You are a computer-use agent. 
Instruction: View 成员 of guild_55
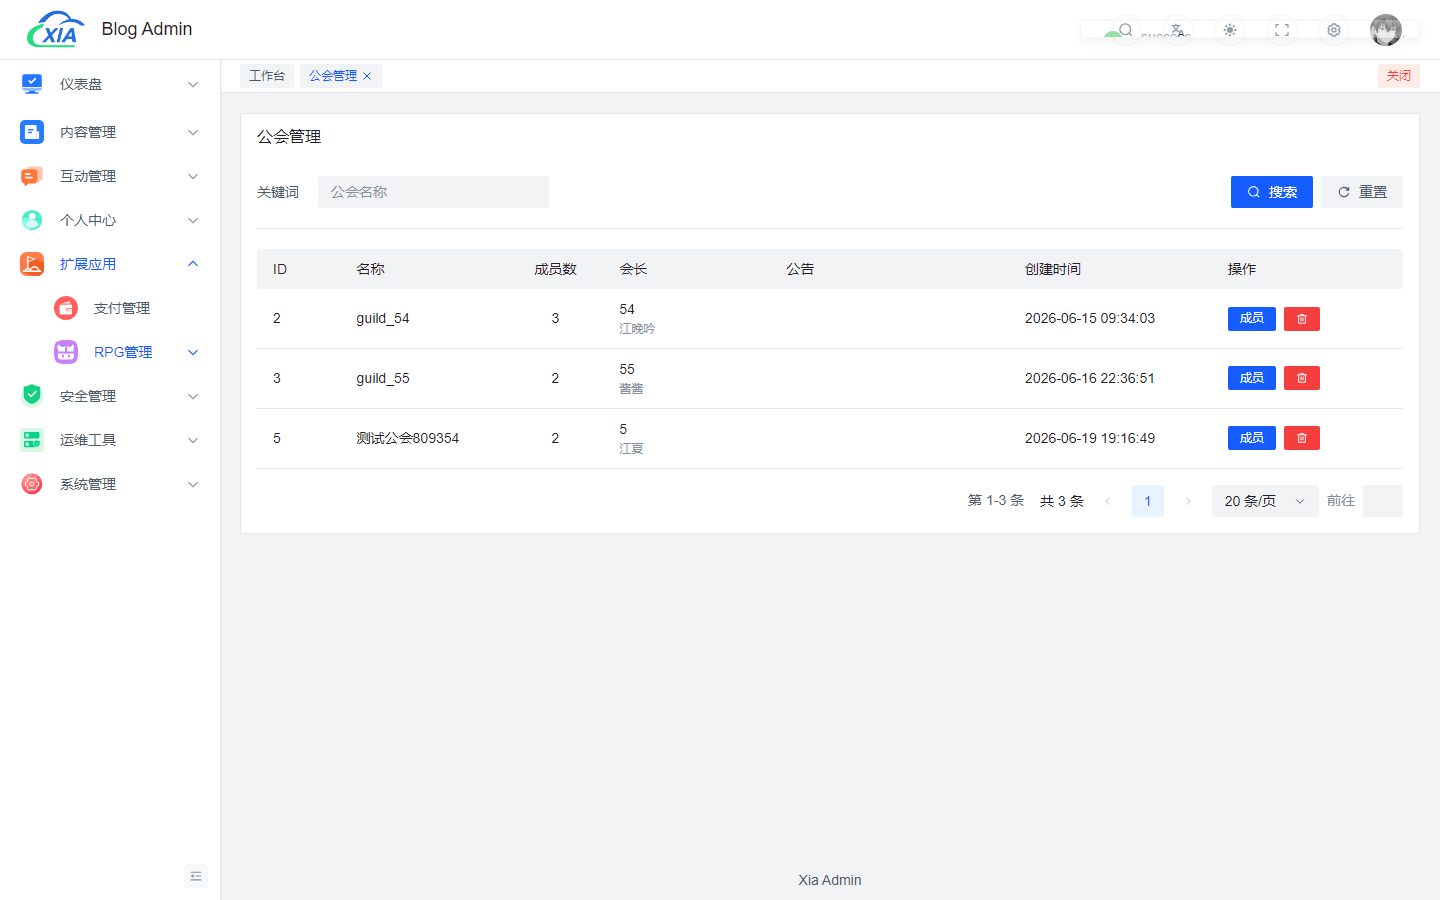coord(1252,378)
